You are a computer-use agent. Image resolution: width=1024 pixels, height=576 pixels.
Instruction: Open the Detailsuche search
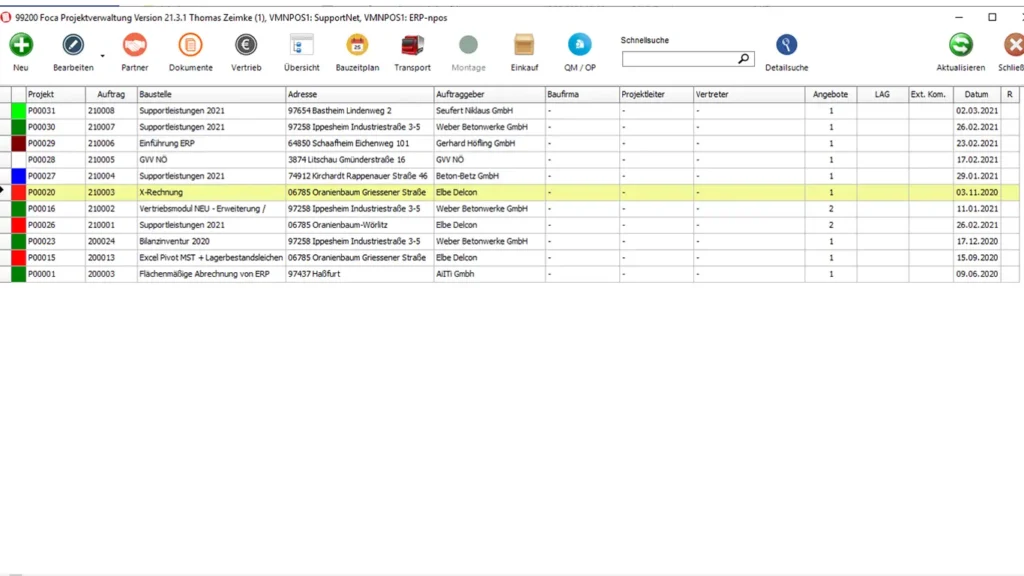click(786, 46)
